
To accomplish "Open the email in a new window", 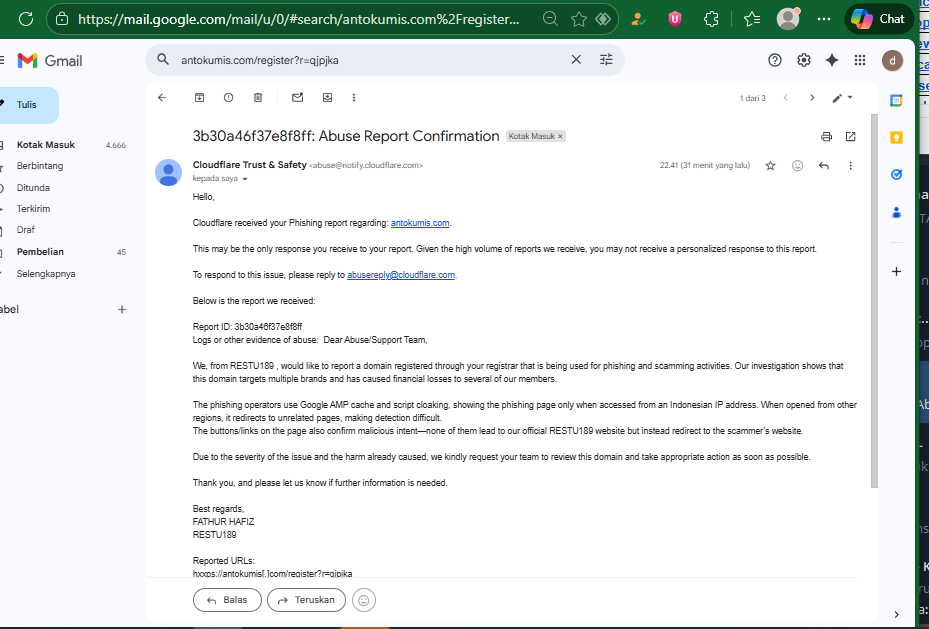I will 850,137.
